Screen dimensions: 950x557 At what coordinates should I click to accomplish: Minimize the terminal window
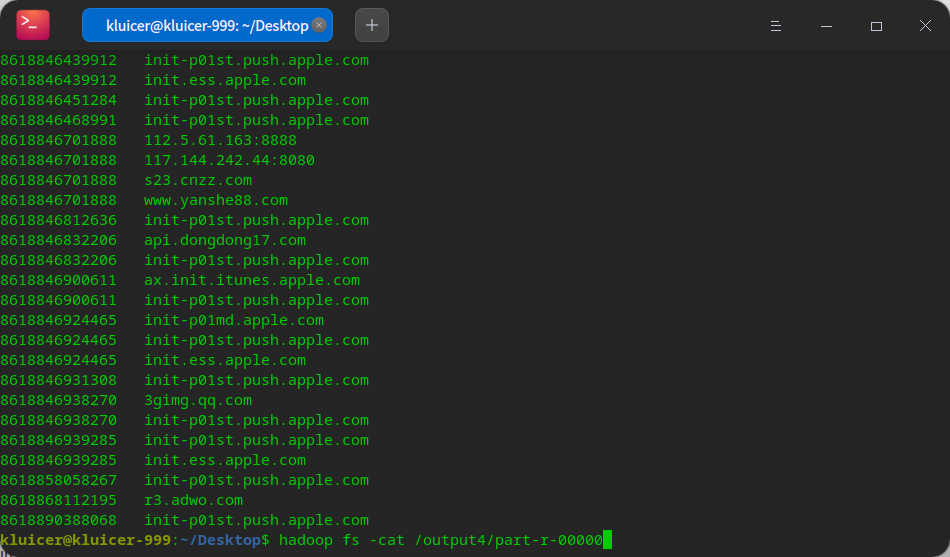pos(826,26)
